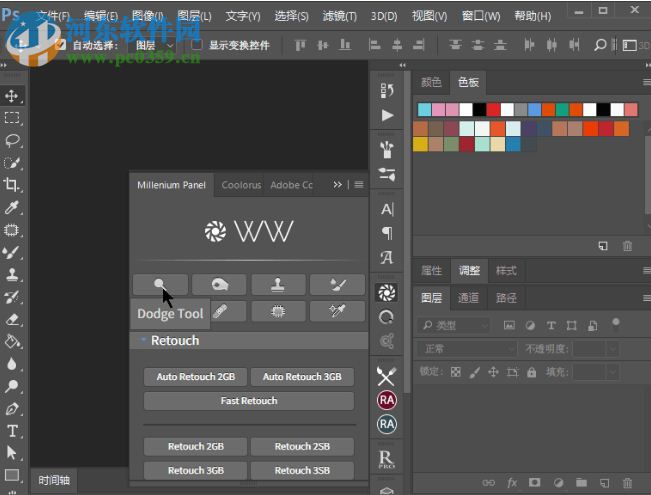The width and height of the screenshot is (651, 495).
Task: Select the Blur tool
Action: pos(12,364)
